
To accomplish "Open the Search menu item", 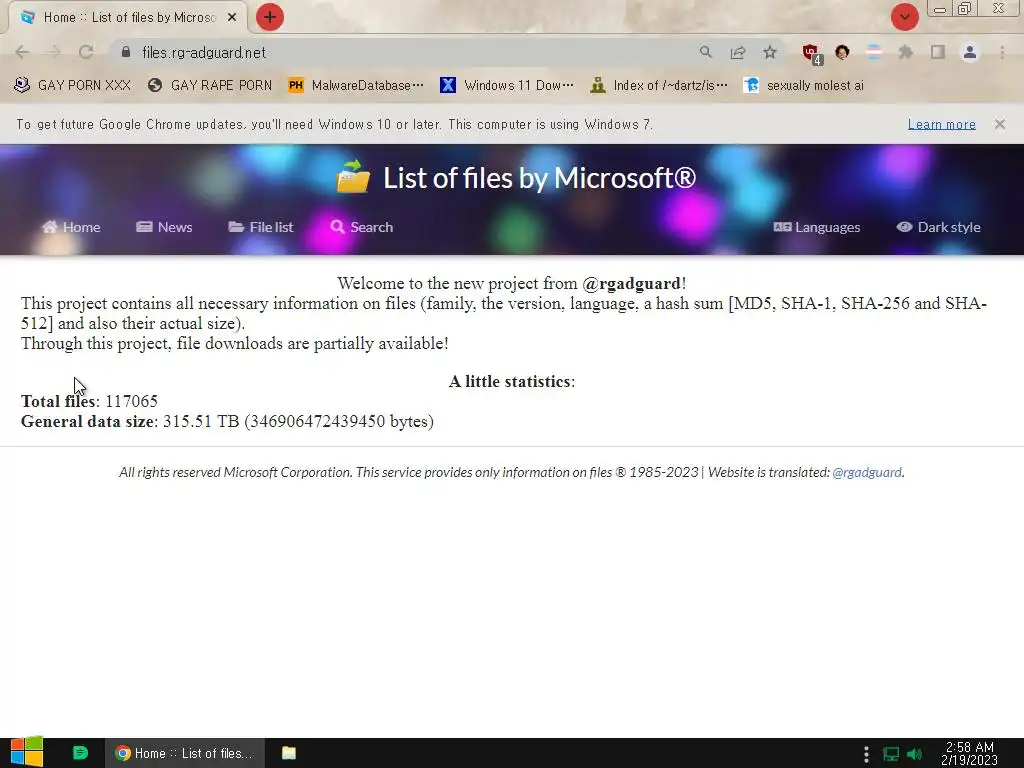I will click(362, 227).
